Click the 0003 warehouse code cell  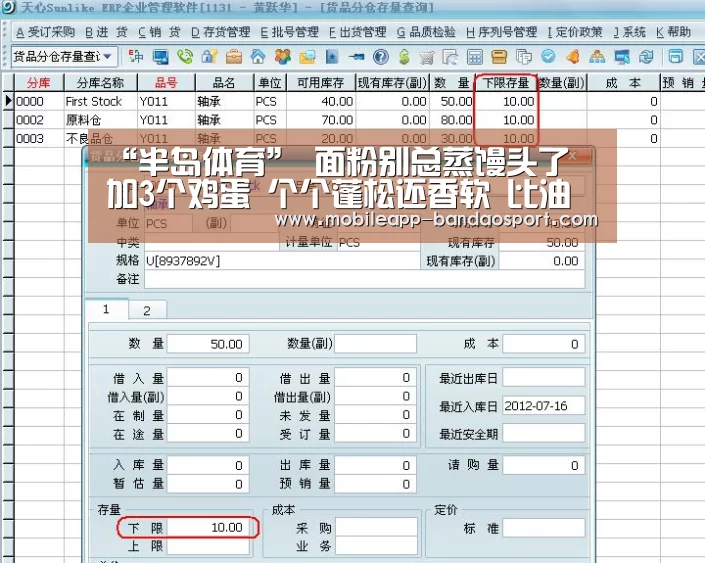[39, 139]
